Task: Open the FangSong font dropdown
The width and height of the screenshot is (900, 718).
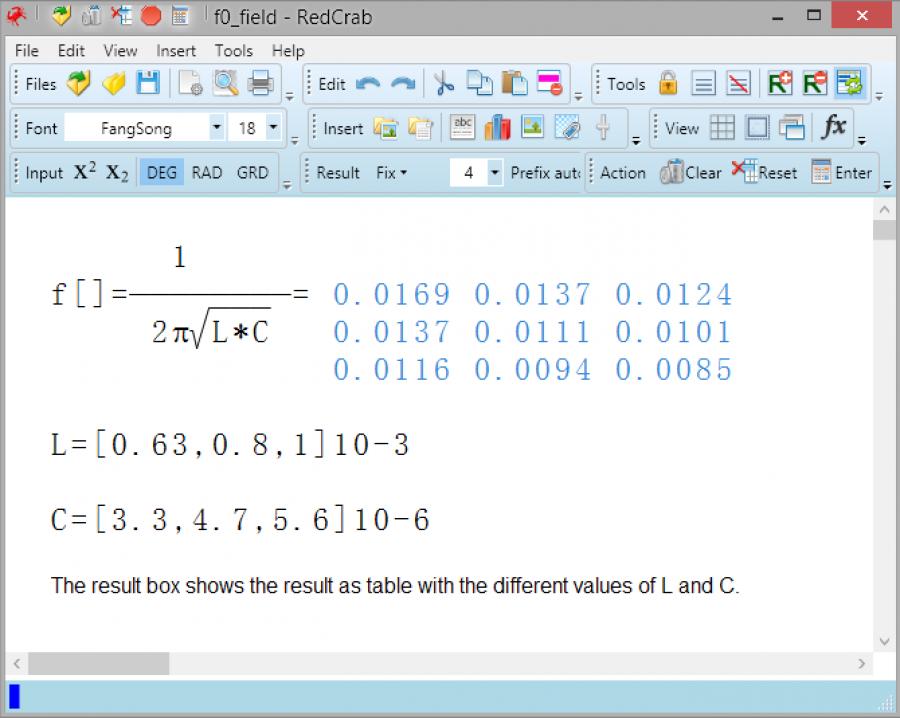Action: pyautogui.click(x=216, y=127)
